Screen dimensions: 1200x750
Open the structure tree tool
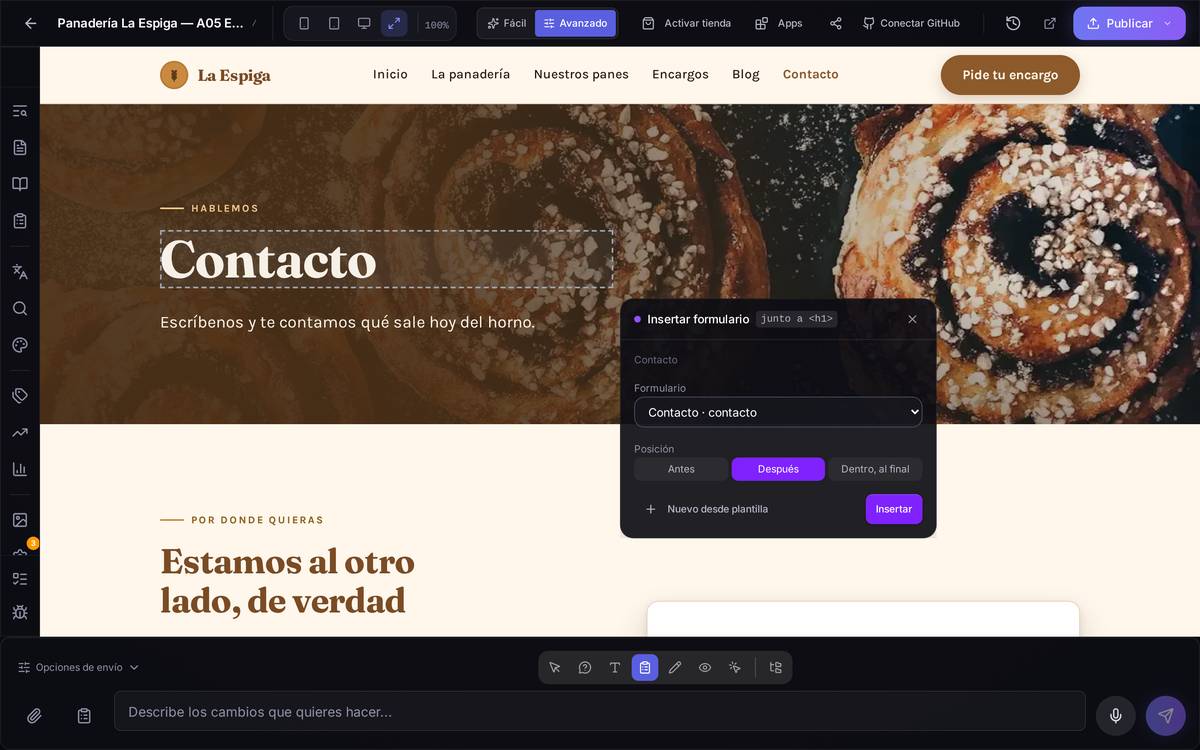pyautogui.click(x=775, y=667)
